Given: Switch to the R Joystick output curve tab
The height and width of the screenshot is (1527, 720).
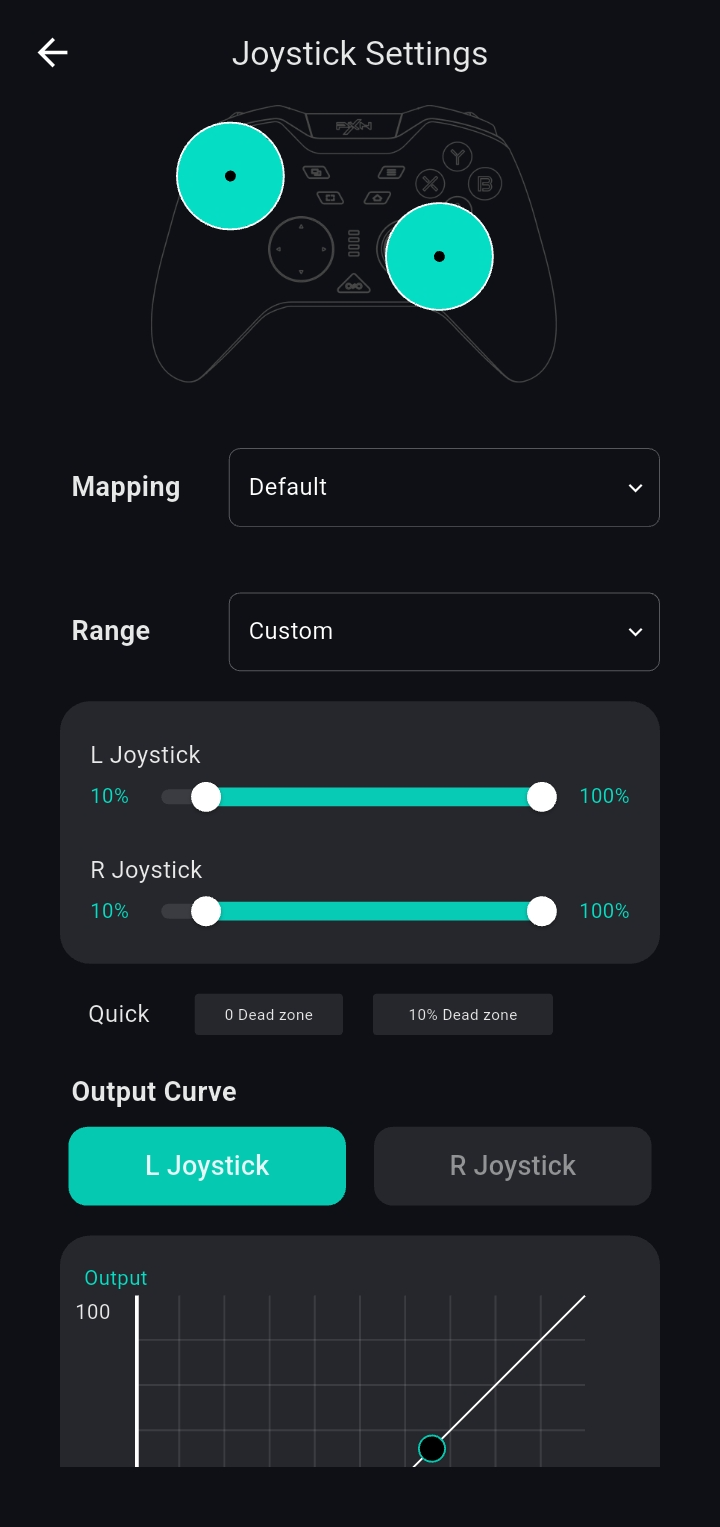Looking at the screenshot, I should click(513, 1166).
